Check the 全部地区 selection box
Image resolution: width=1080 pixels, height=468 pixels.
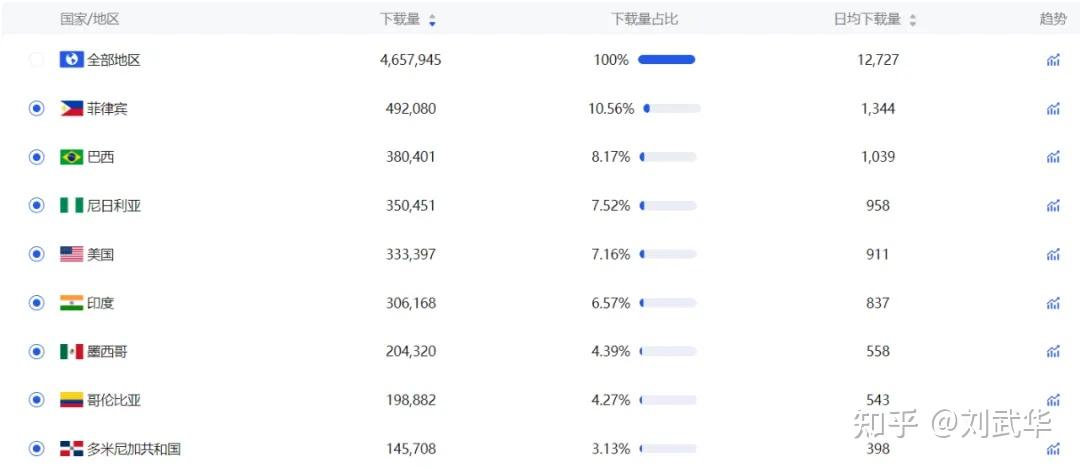click(37, 60)
